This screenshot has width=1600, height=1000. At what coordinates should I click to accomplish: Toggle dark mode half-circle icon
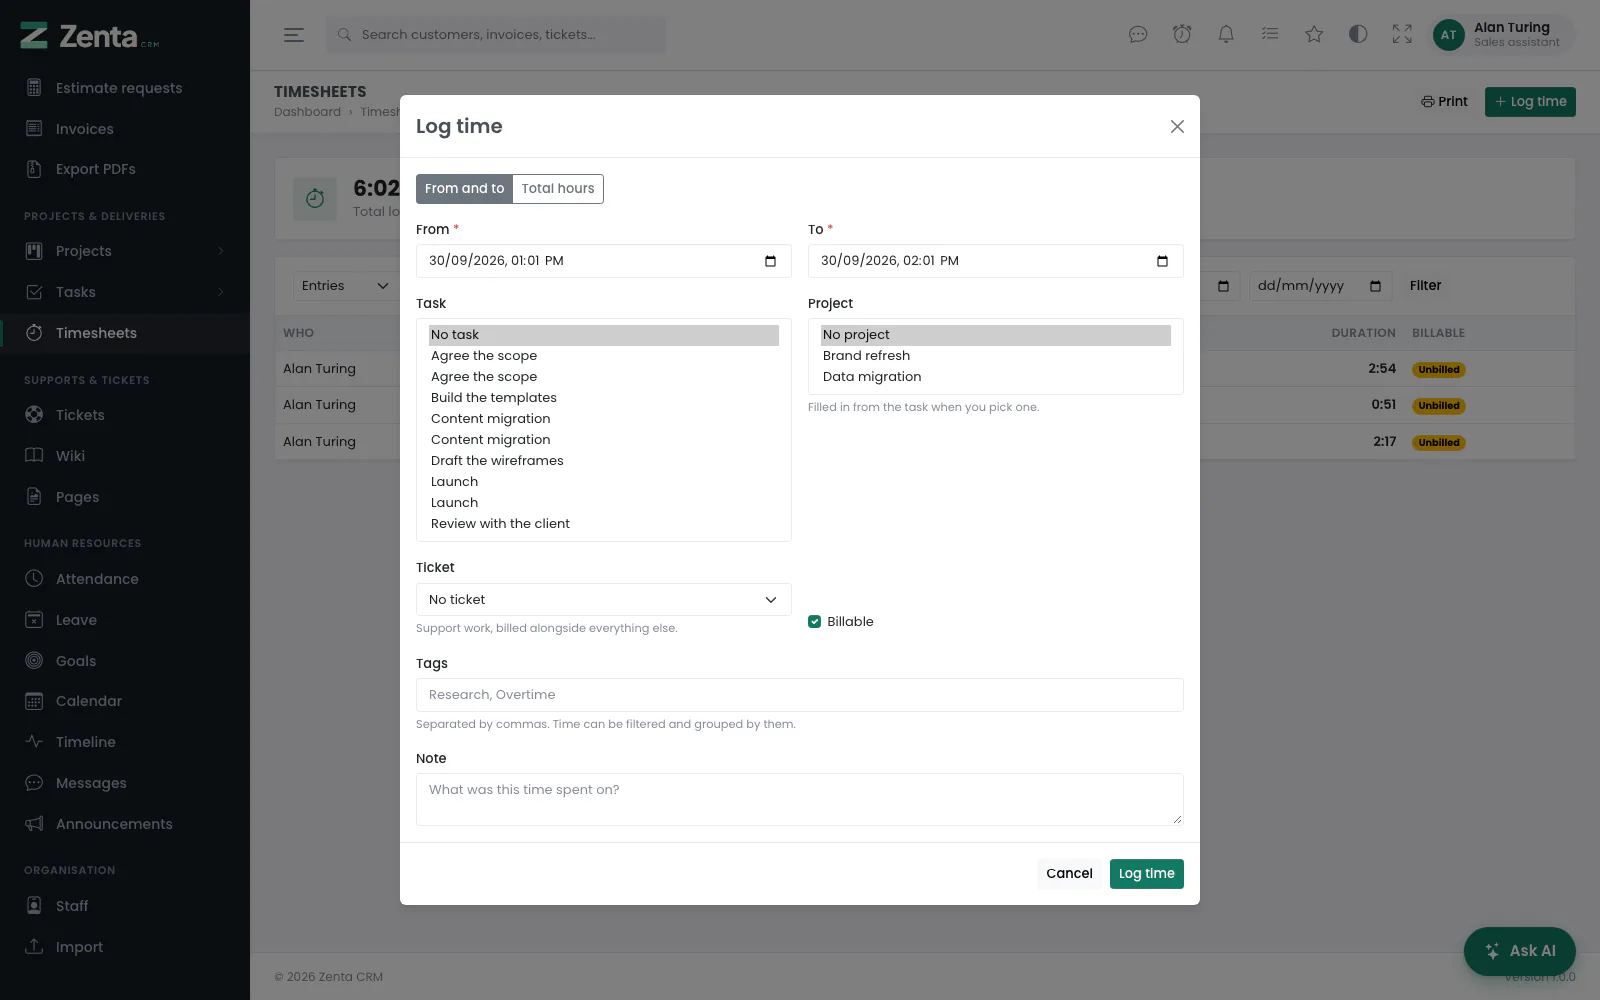(1358, 35)
